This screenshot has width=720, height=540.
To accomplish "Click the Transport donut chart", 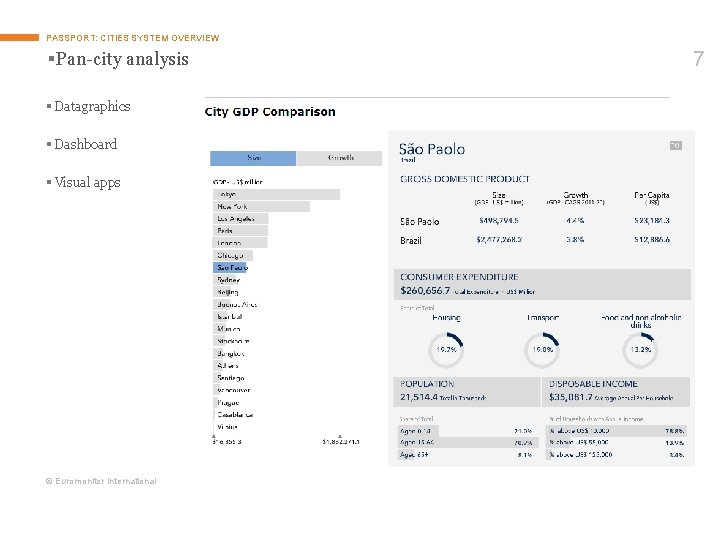I will tap(541, 349).
